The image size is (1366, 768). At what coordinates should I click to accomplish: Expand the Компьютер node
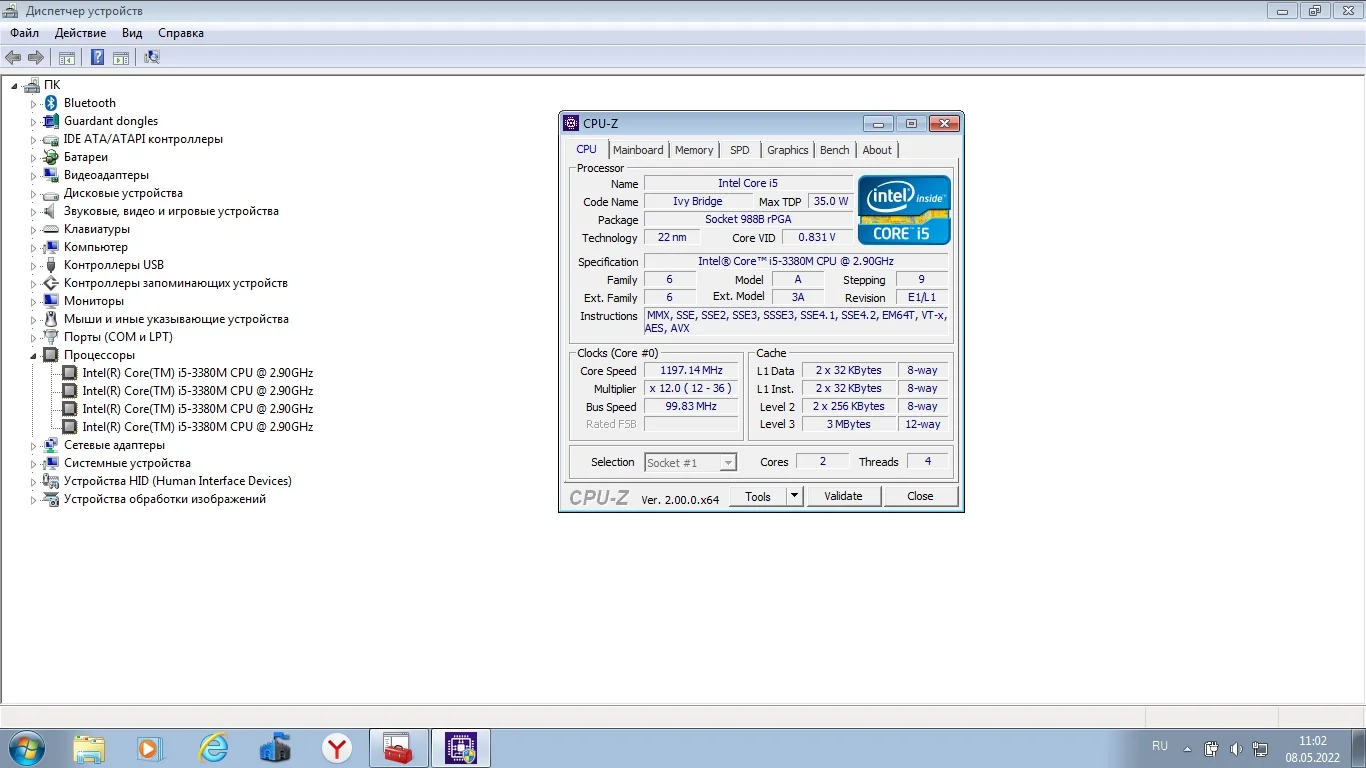[x=33, y=248]
